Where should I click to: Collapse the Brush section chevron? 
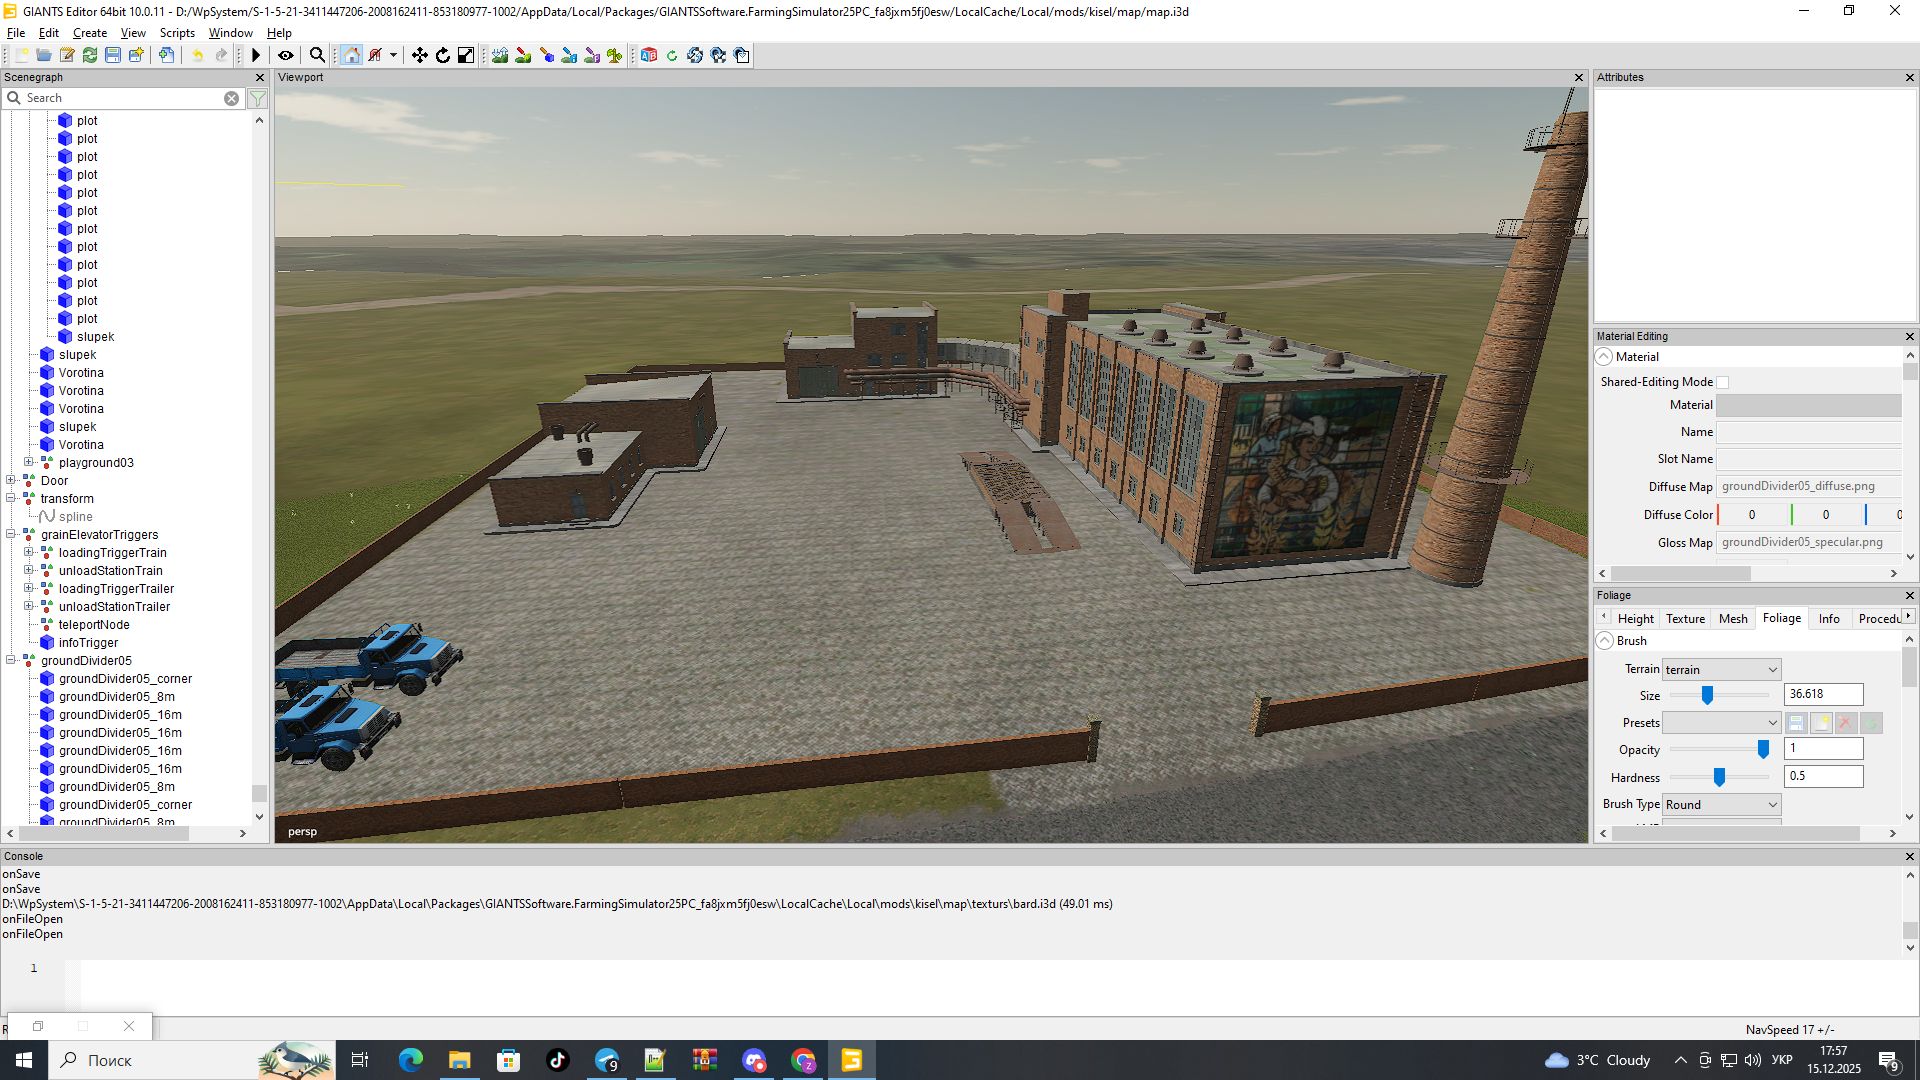point(1605,641)
